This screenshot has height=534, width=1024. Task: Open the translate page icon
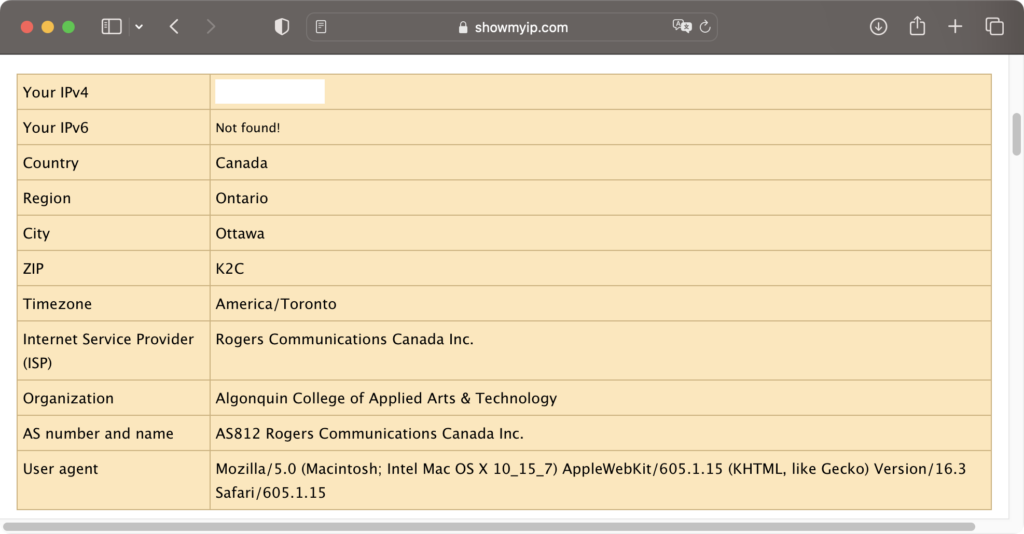click(x=682, y=26)
